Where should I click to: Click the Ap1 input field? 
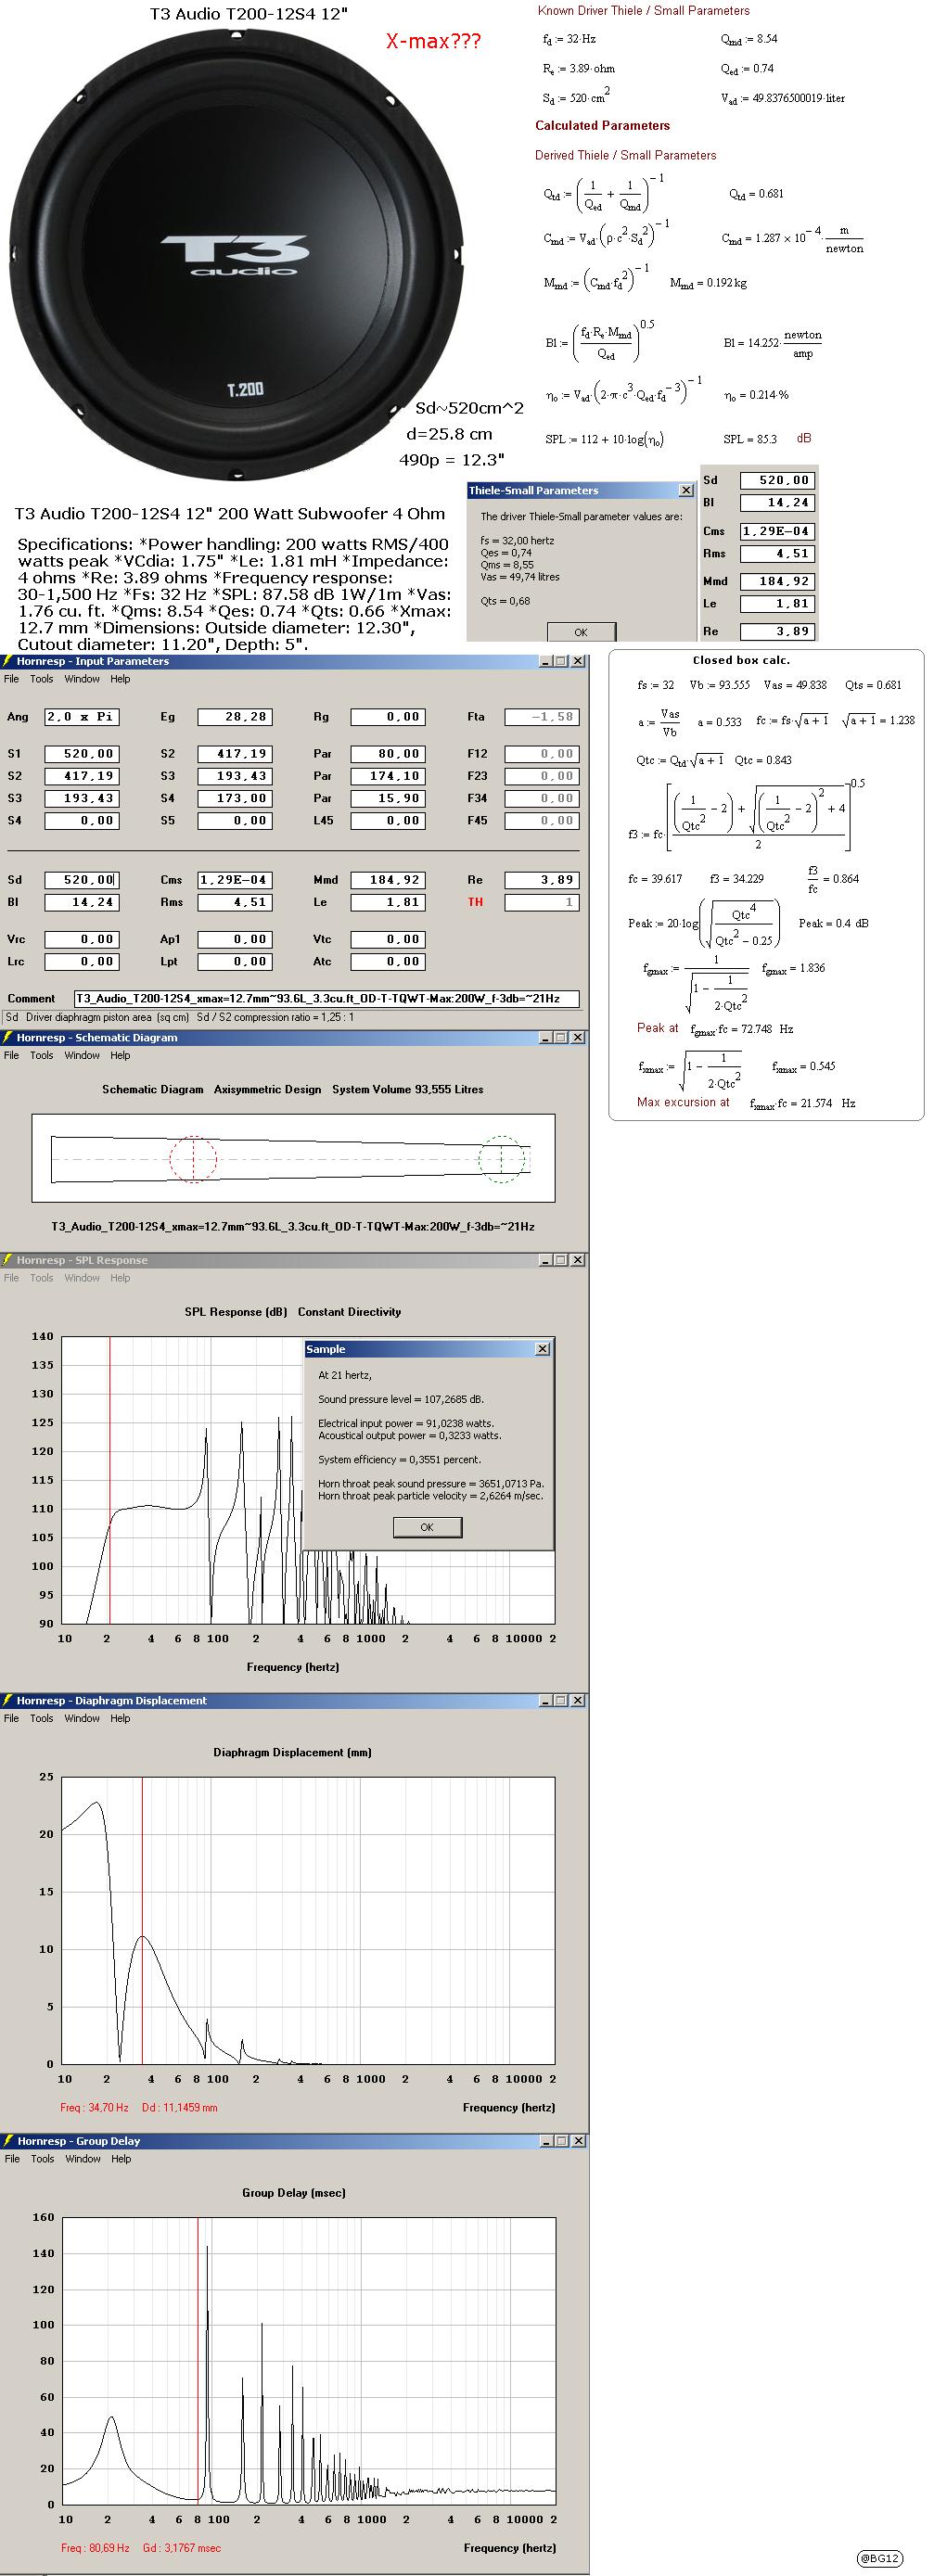tap(235, 939)
